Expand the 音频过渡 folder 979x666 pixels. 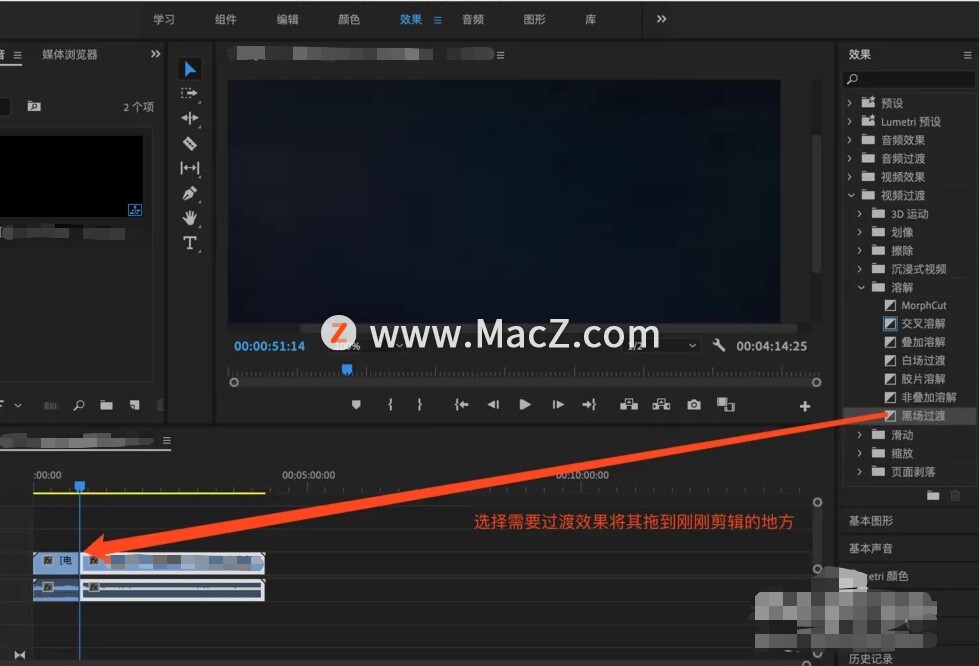(850, 159)
